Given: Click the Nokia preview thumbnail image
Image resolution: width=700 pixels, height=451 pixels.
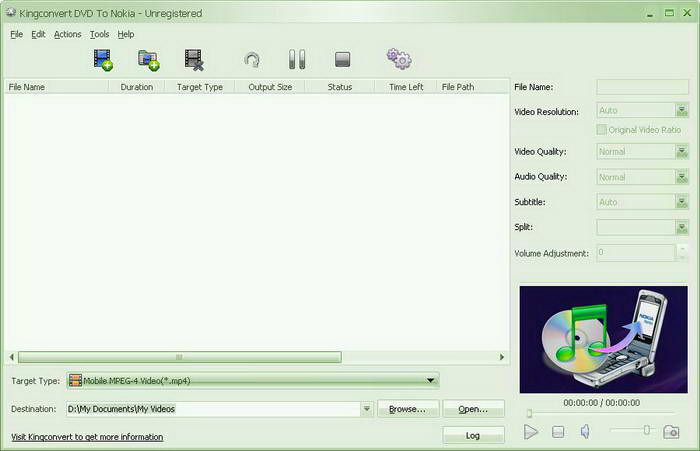Looking at the screenshot, I should (604, 339).
